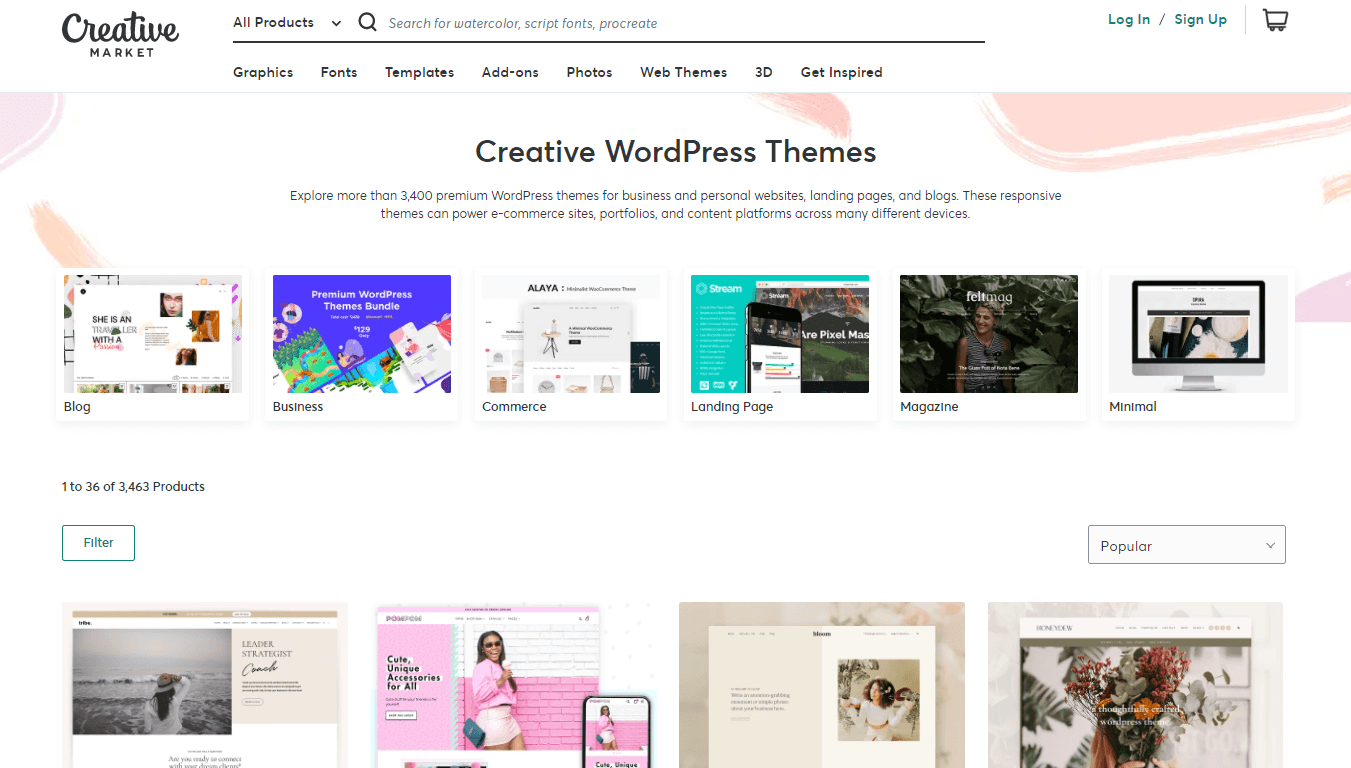Click the Sign Up link
Image resolution: width=1351 pixels, height=768 pixels.
[x=1200, y=19]
